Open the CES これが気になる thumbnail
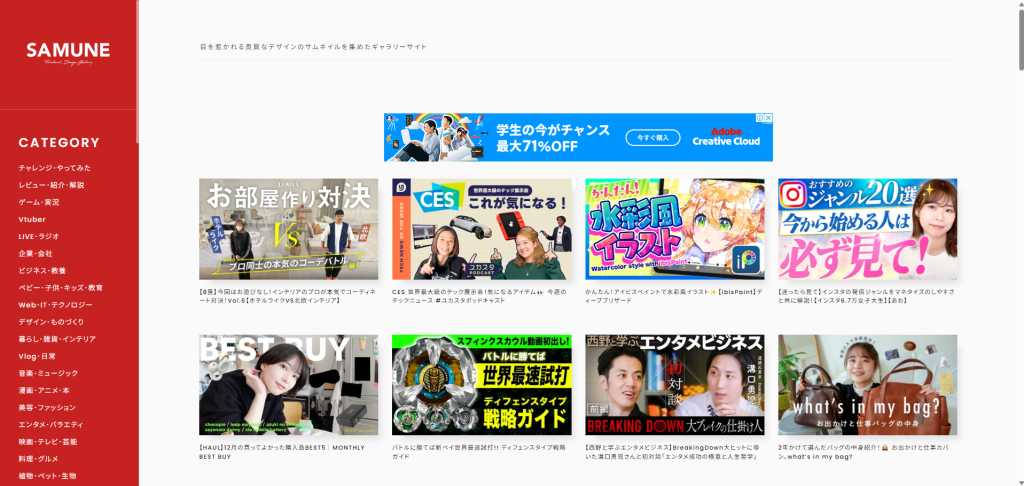The image size is (1024, 486). [481, 229]
